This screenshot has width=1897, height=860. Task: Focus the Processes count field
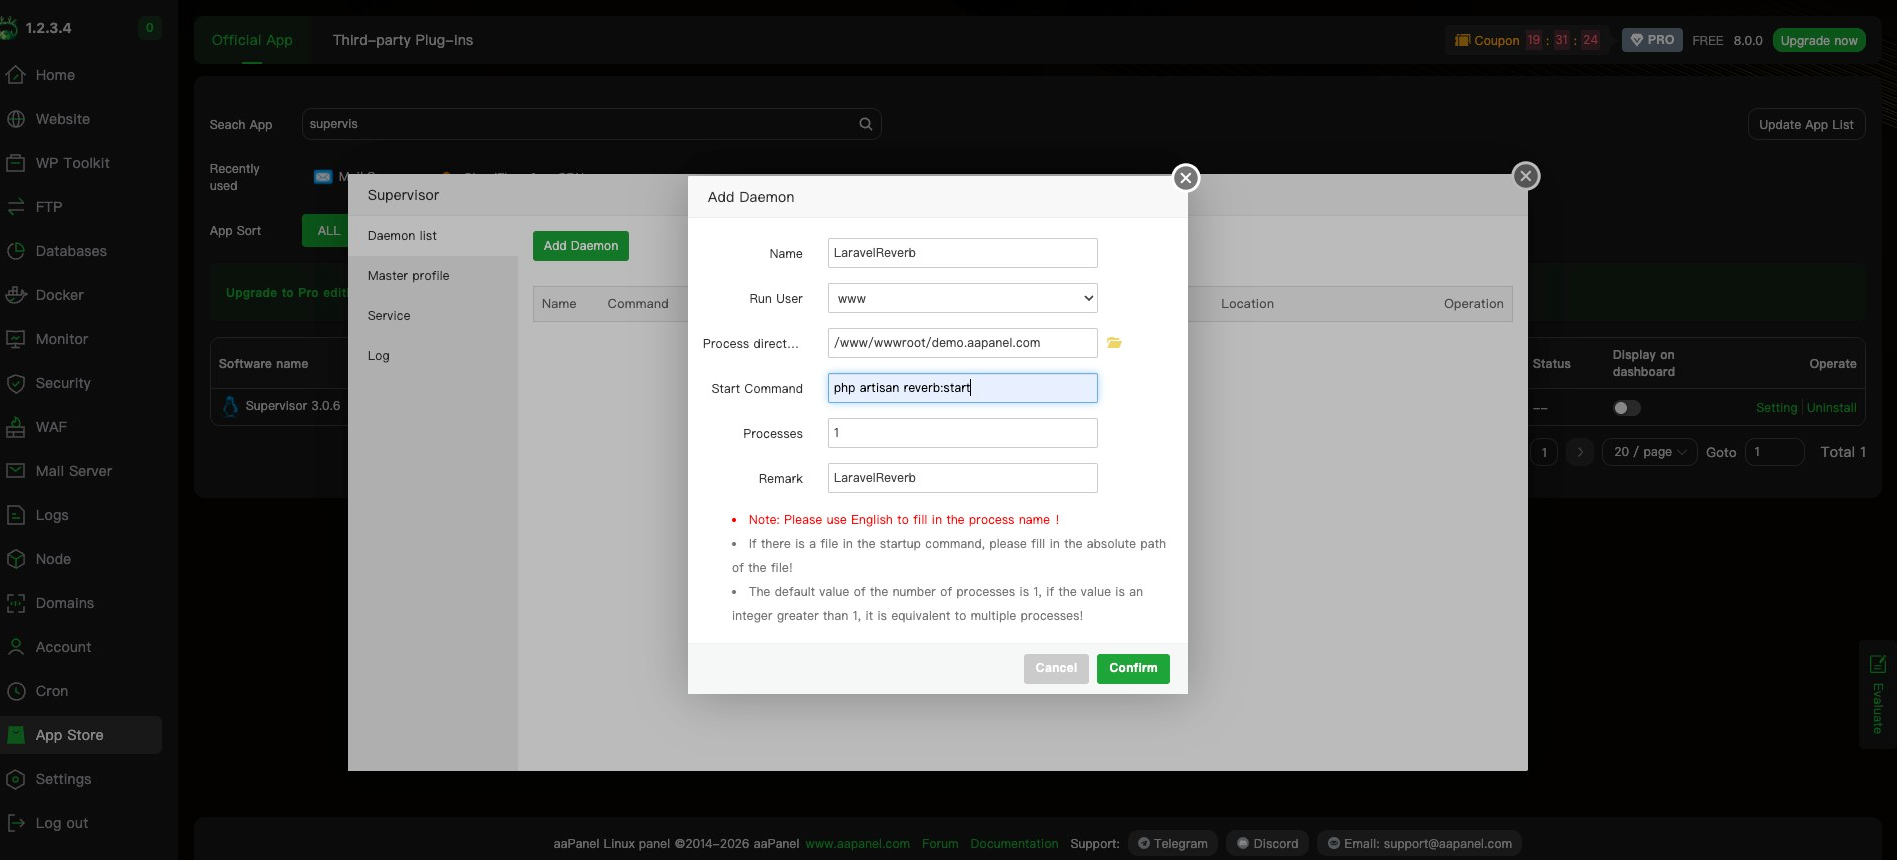click(963, 433)
